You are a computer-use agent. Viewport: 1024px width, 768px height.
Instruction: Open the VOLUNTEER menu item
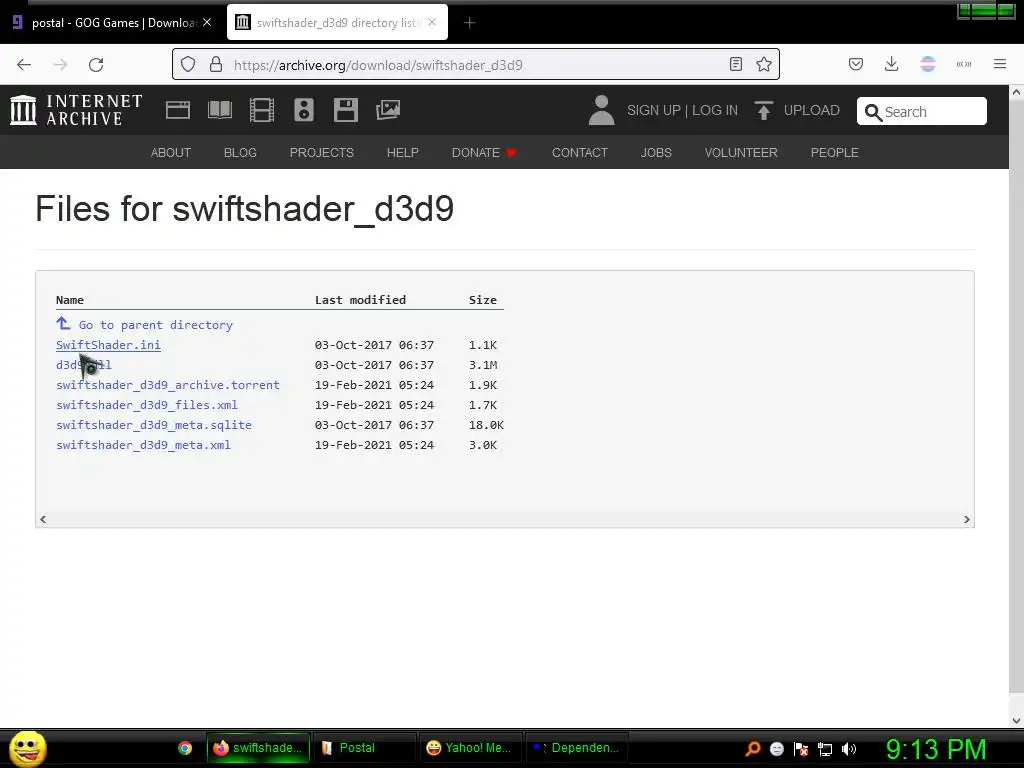741,152
